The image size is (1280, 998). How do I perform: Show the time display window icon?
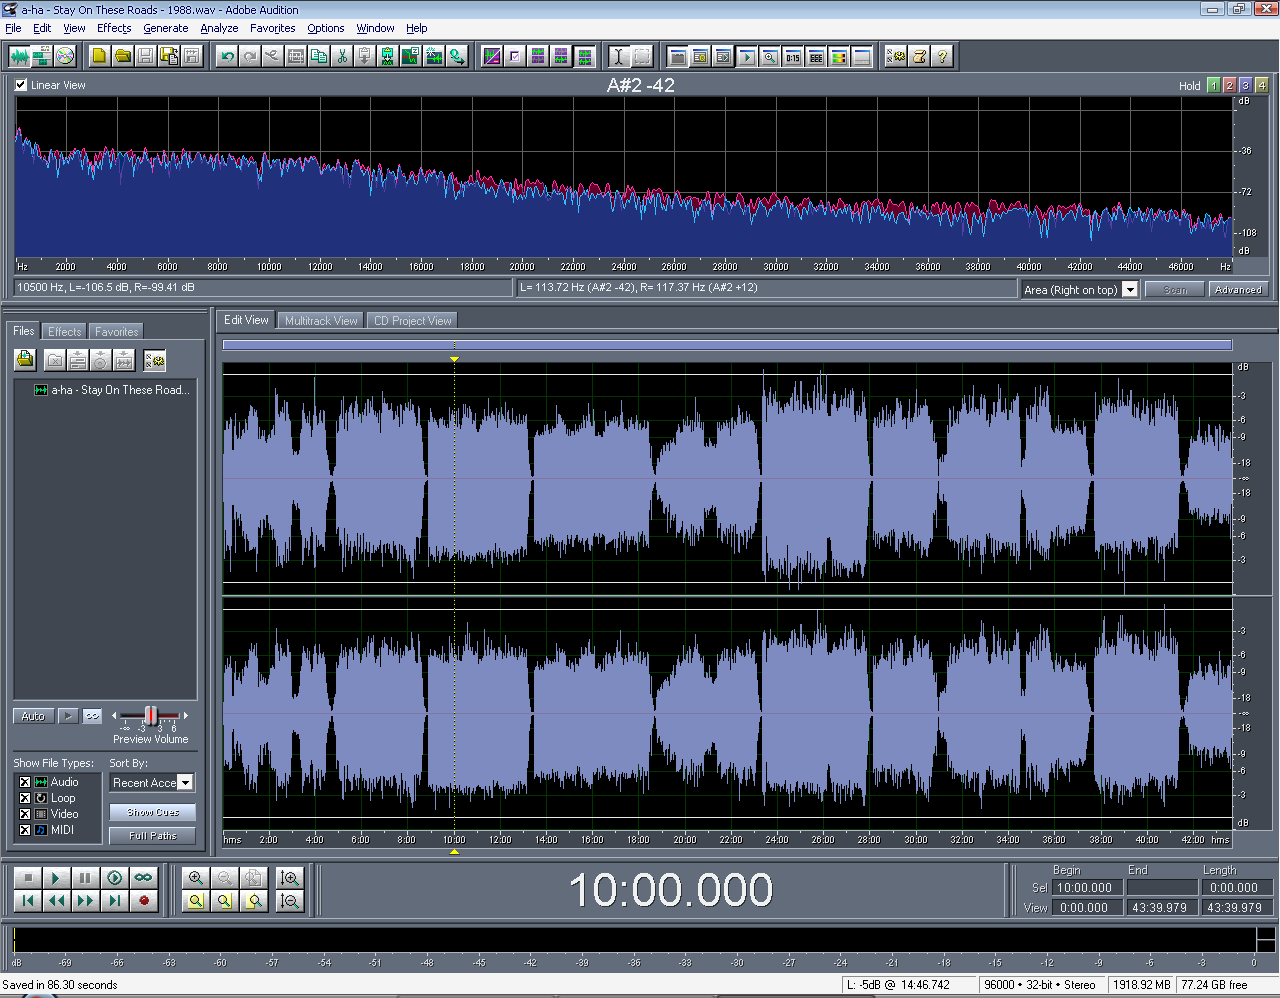click(x=793, y=57)
